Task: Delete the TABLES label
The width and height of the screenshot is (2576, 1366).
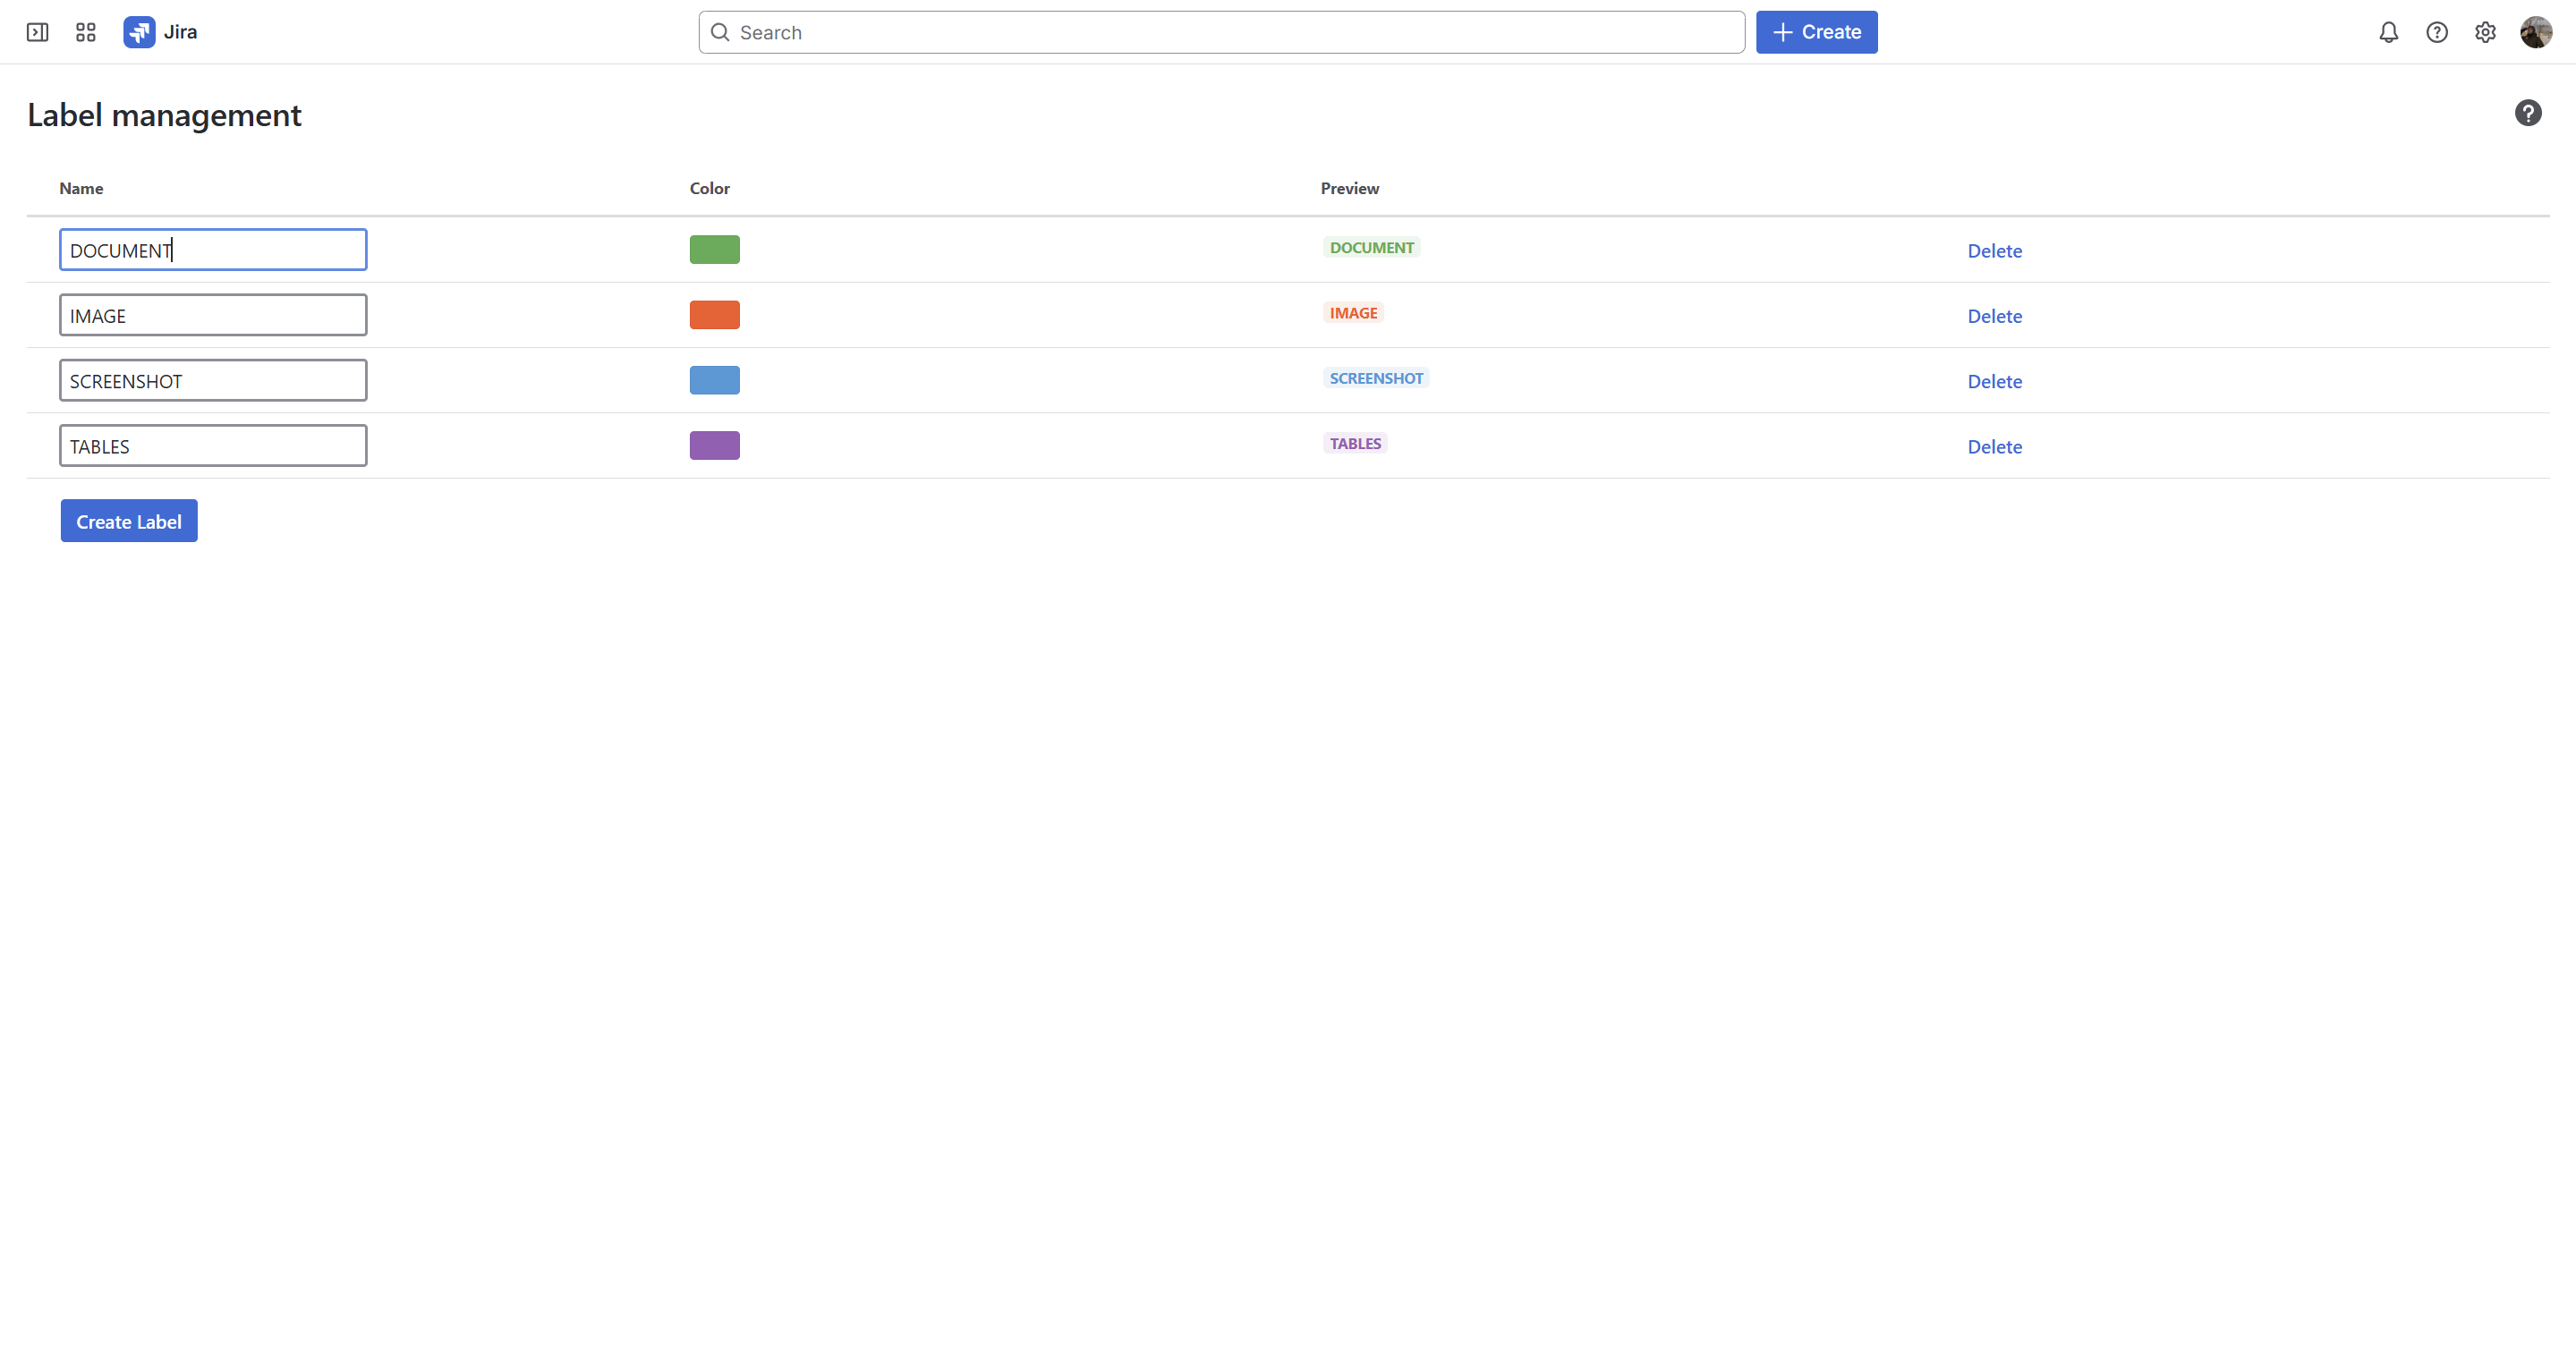Action: (x=1994, y=446)
